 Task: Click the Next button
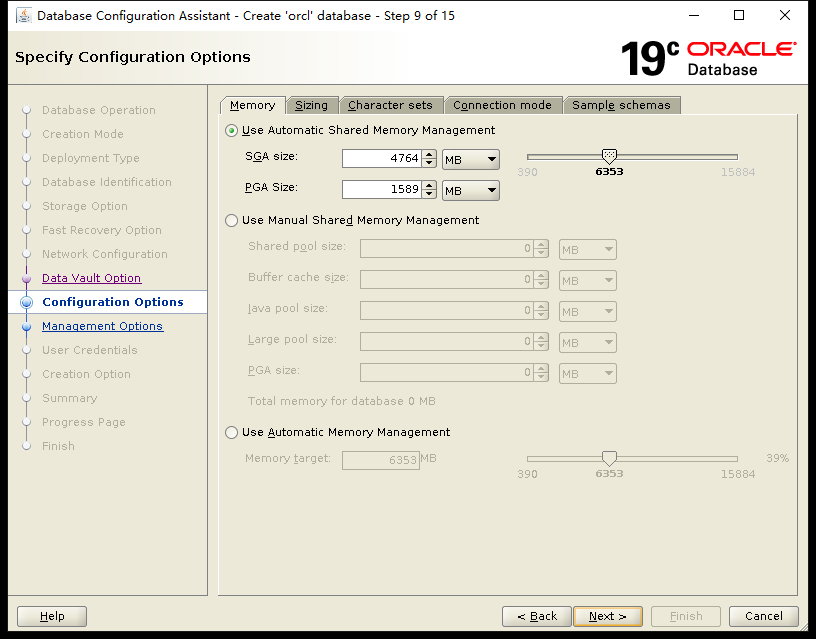tap(608, 616)
